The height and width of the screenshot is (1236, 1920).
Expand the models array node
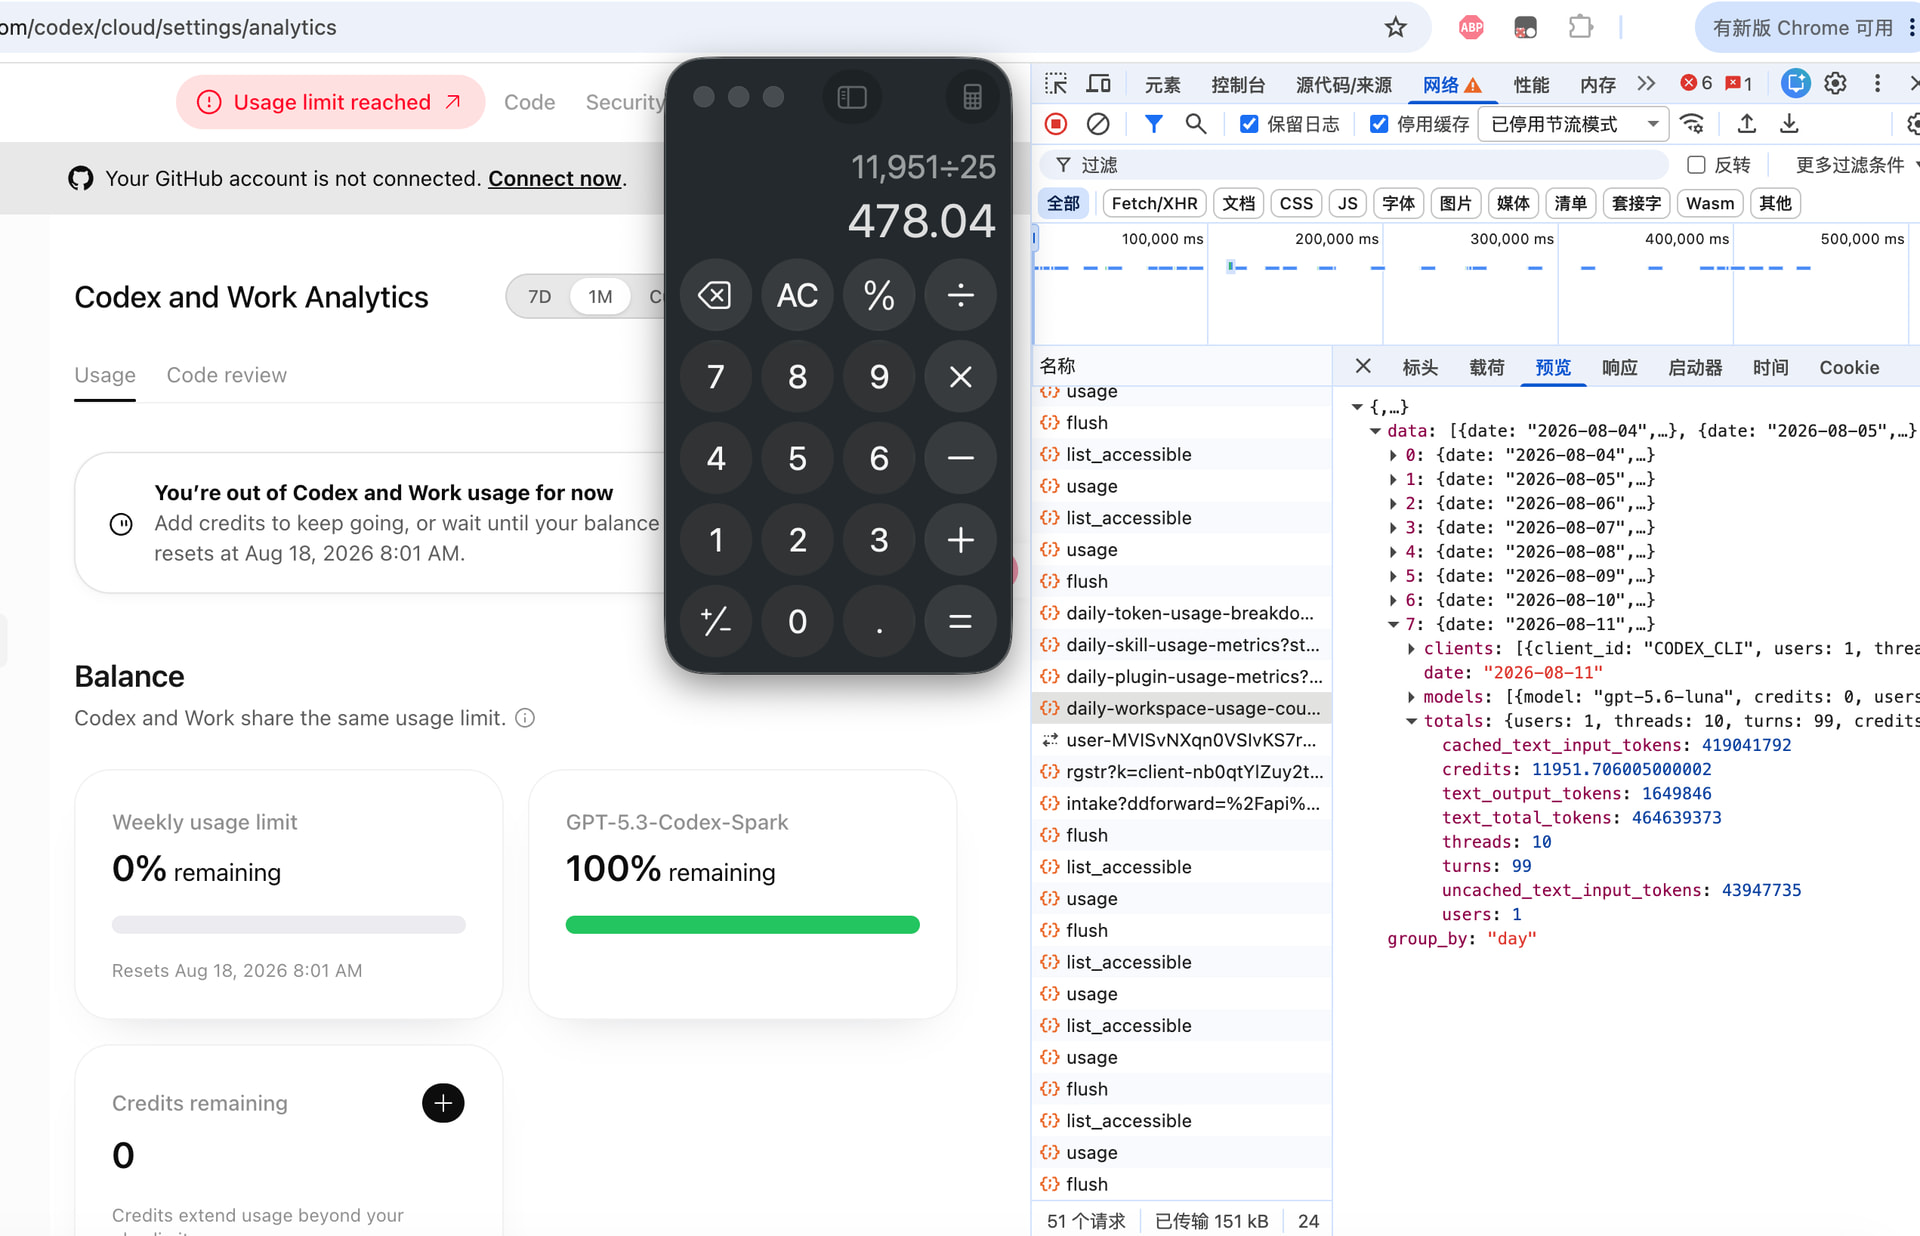(x=1411, y=697)
